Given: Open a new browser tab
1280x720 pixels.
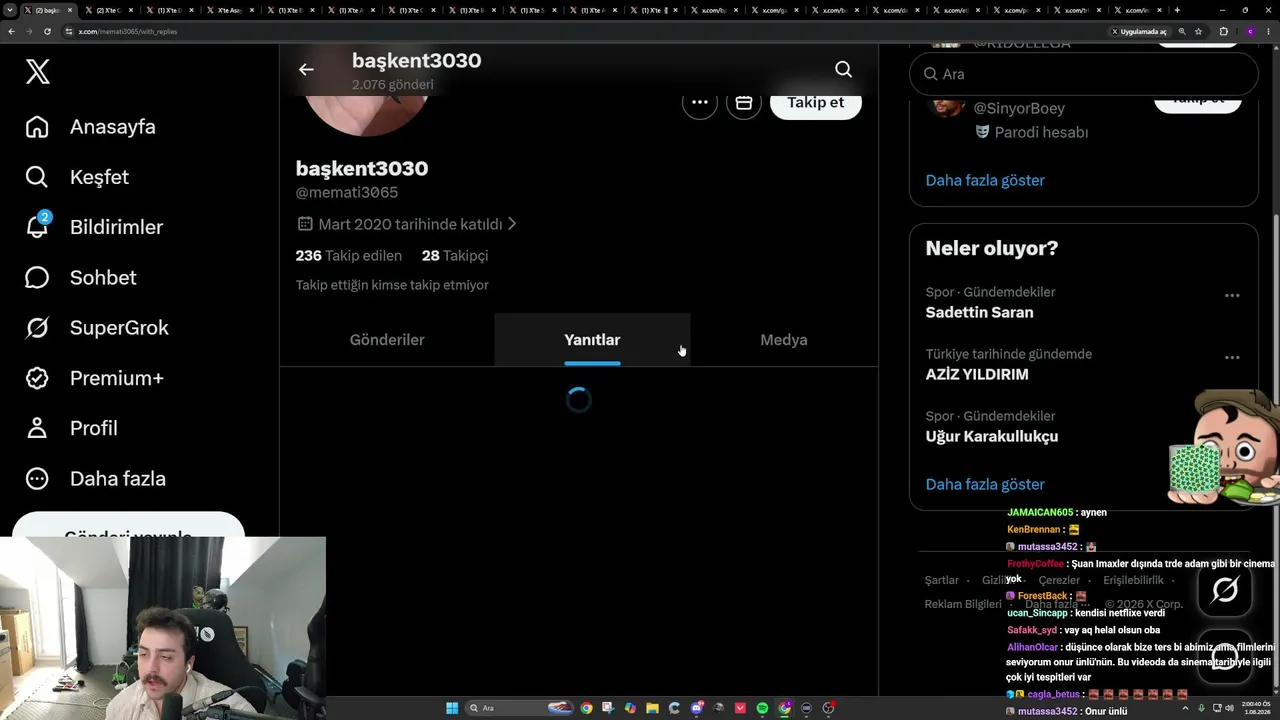Looking at the screenshot, I should (x=1177, y=10).
